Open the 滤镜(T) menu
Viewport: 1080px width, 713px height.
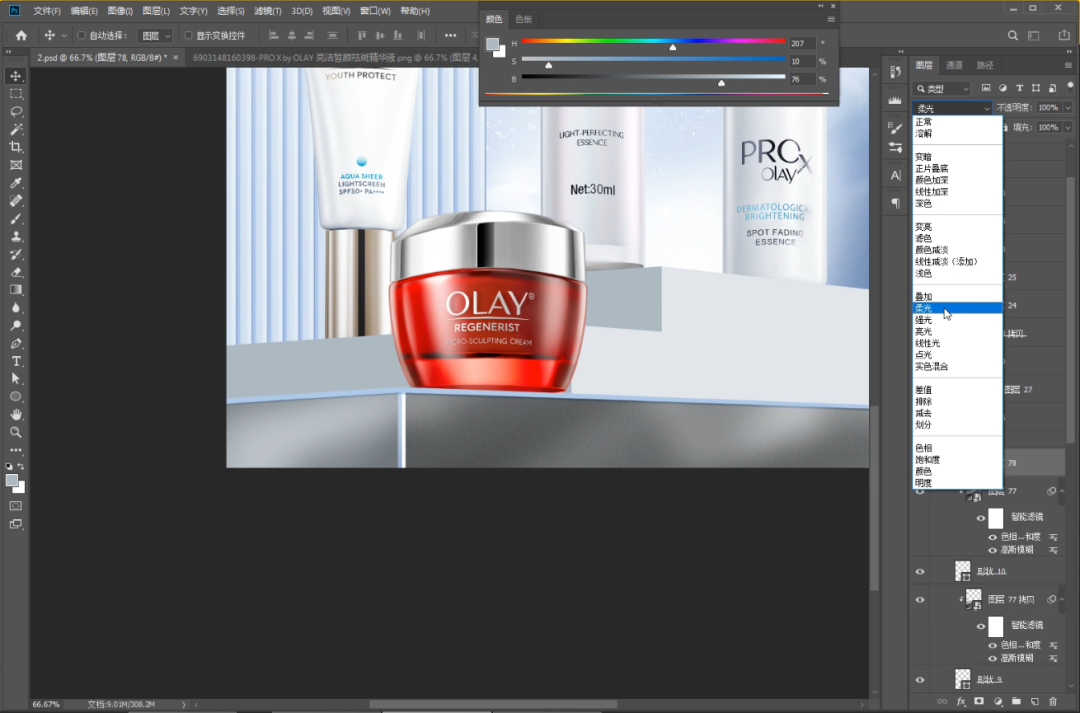268,11
